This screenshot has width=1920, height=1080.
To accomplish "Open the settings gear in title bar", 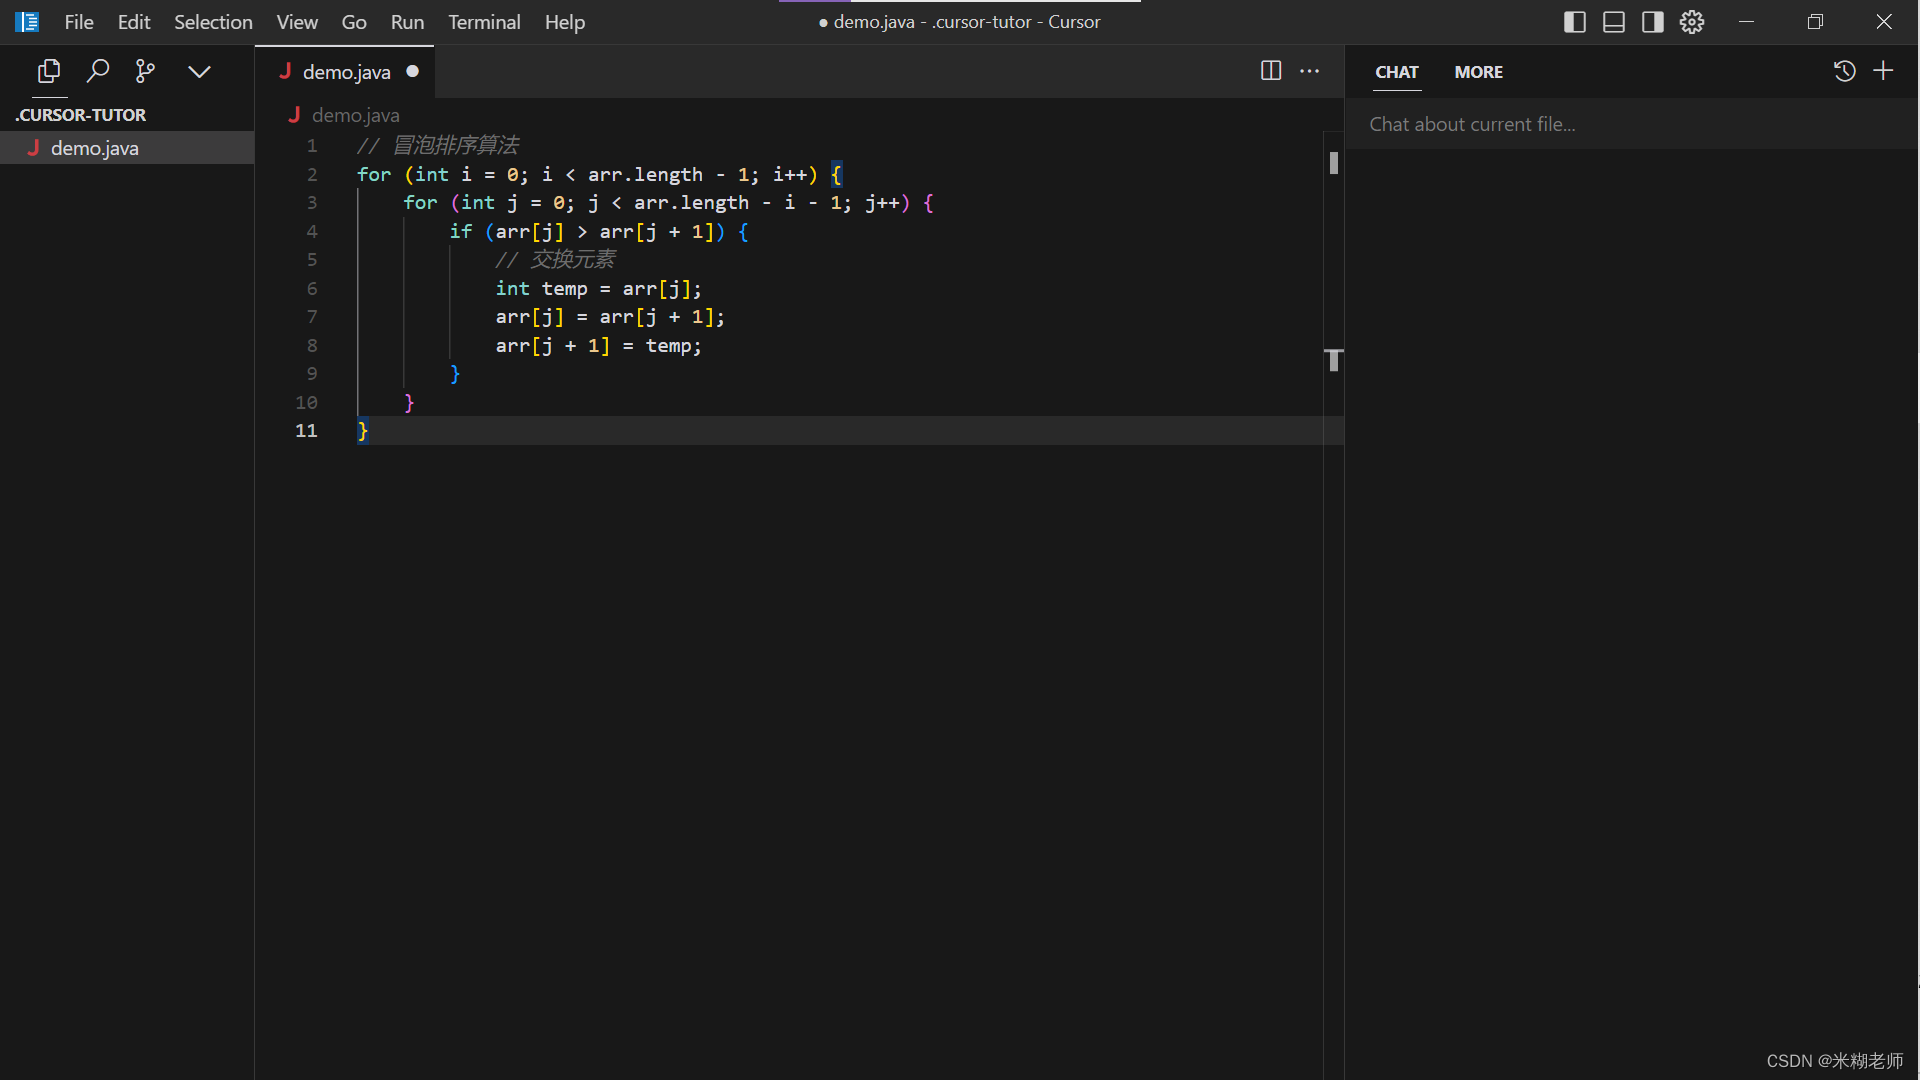I will pos(1691,22).
